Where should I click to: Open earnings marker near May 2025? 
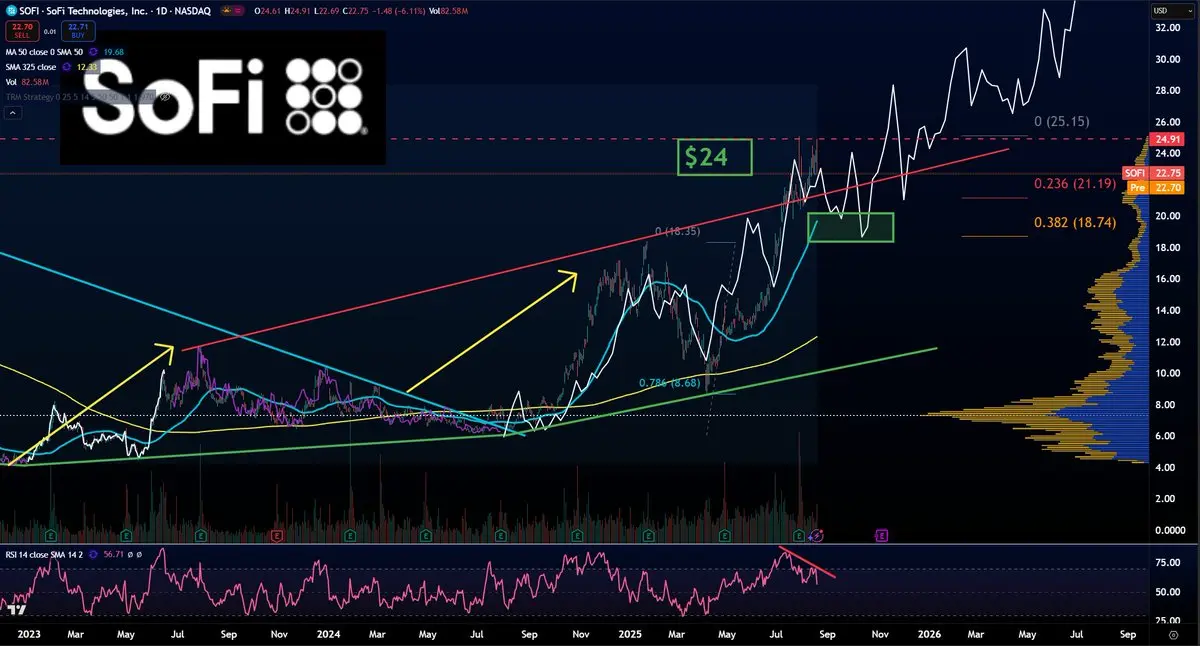coord(724,535)
